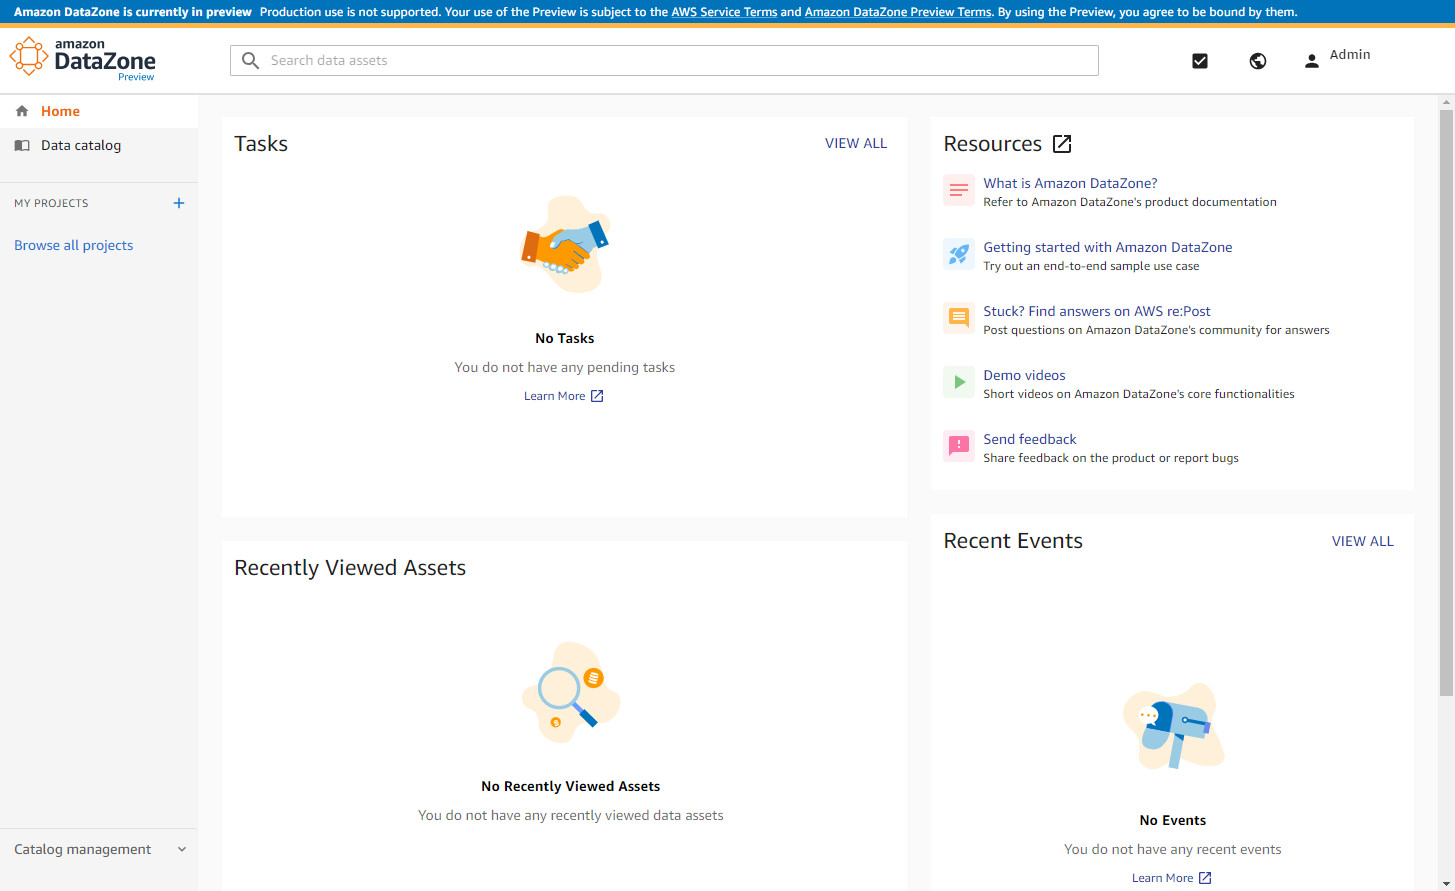
Task: Click the Admin user profile icon
Action: [1312, 61]
